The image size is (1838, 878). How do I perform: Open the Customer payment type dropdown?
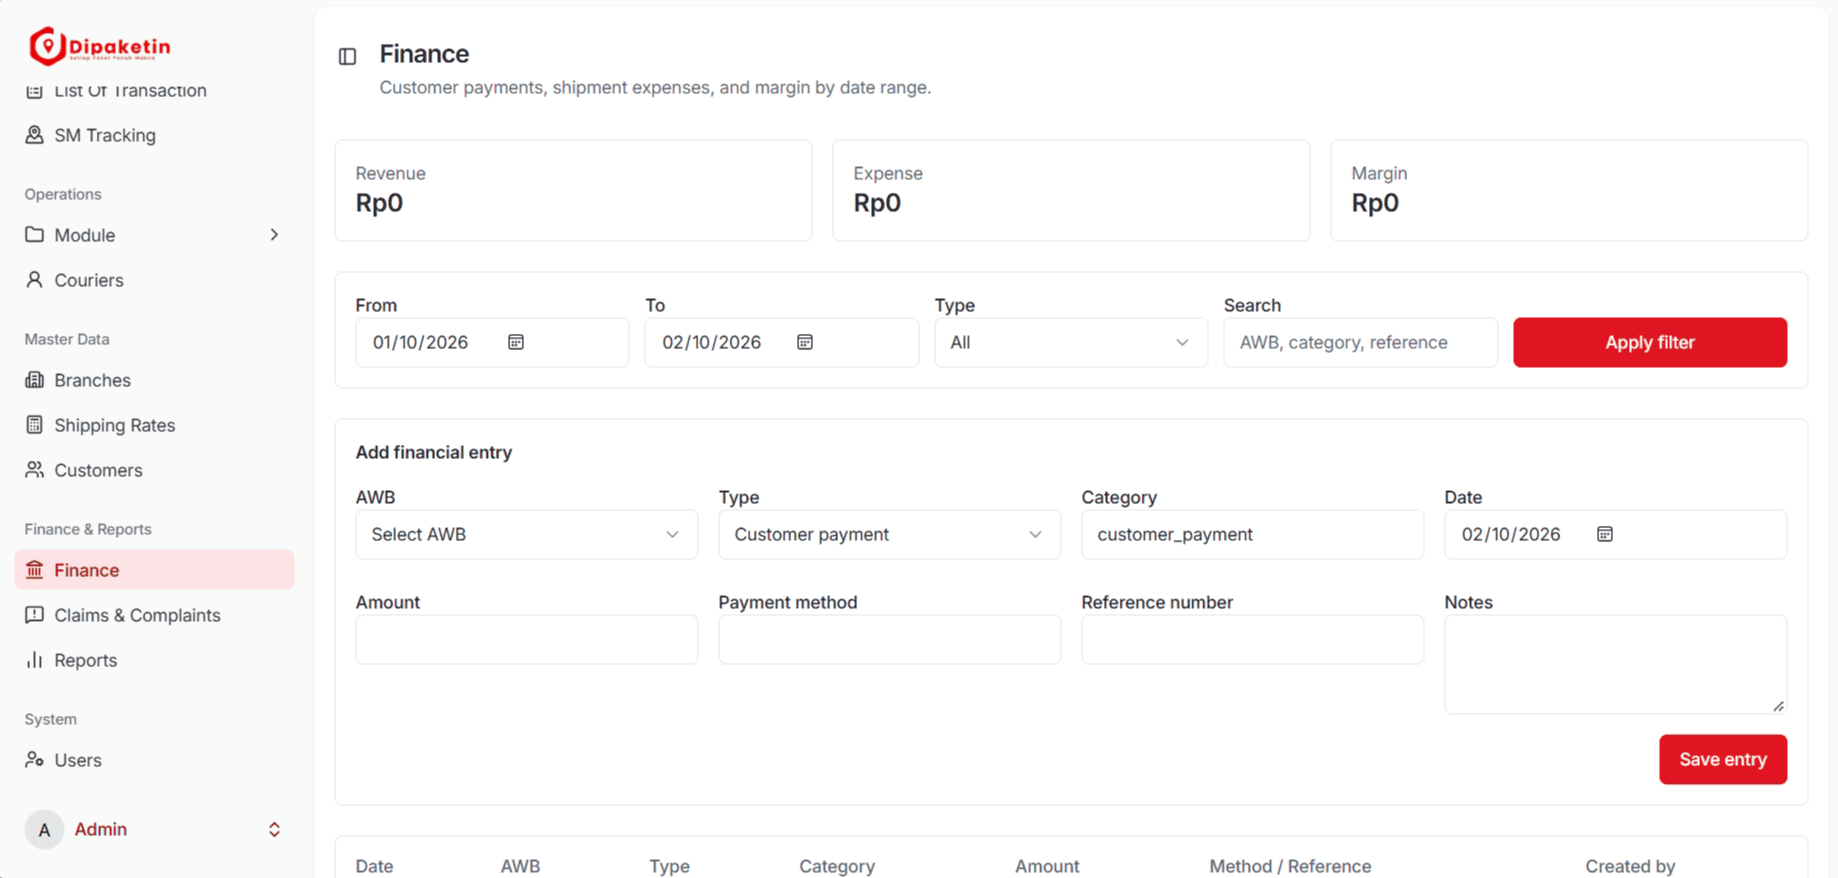point(889,534)
